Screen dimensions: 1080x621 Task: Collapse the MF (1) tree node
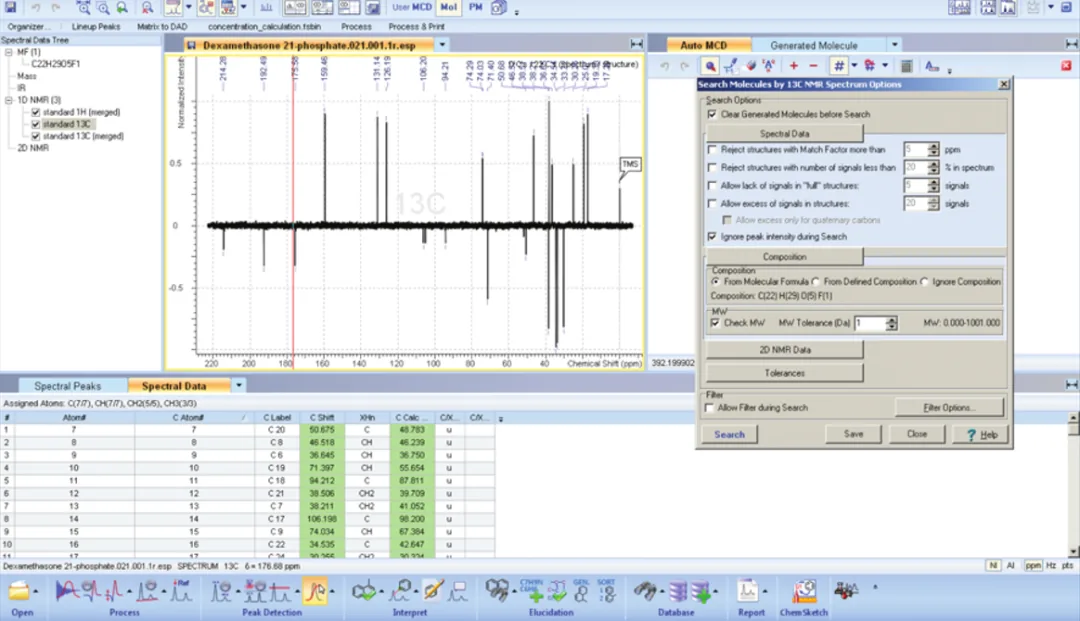pos(9,52)
